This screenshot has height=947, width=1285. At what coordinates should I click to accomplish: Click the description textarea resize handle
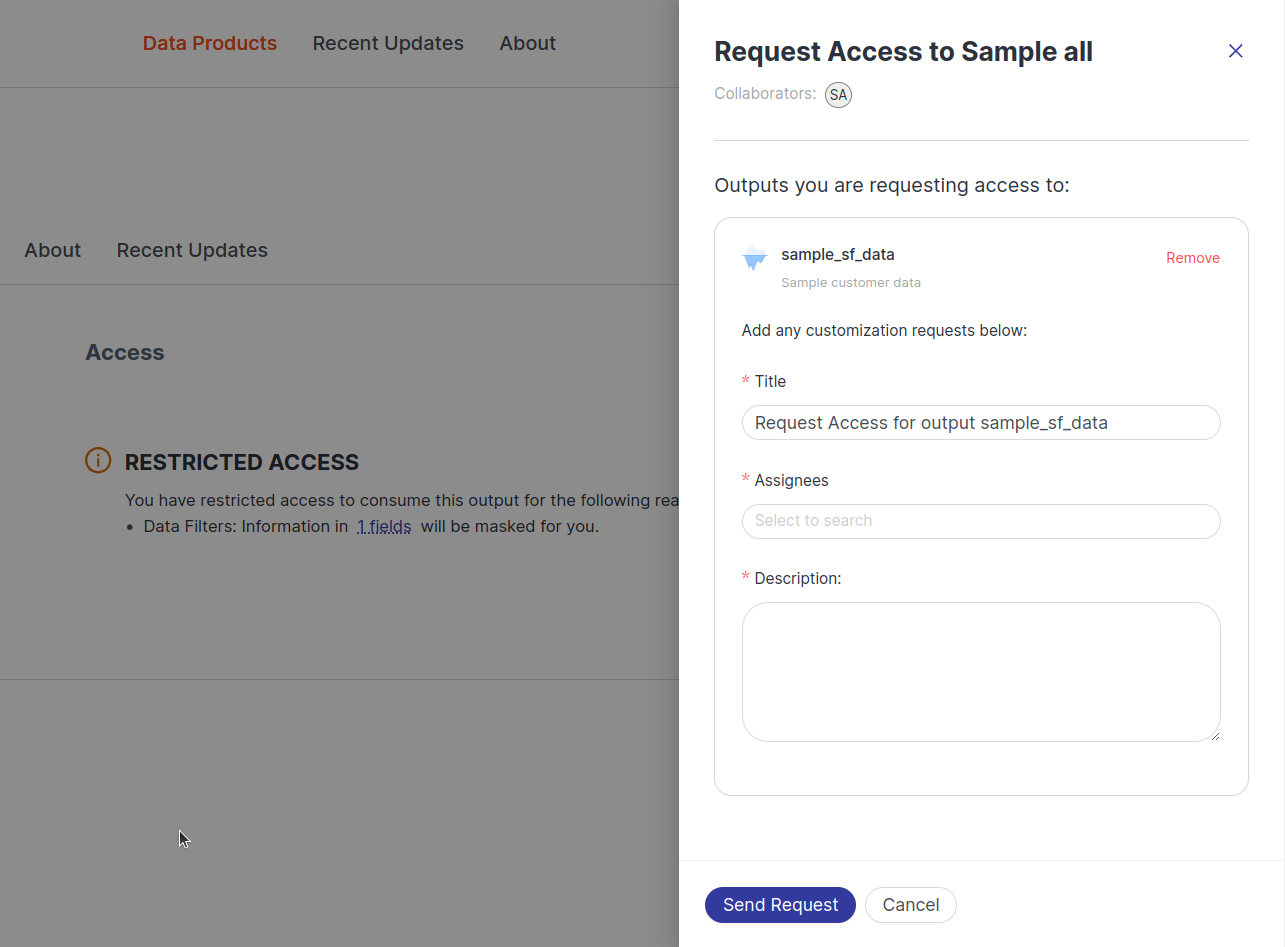[1214, 735]
